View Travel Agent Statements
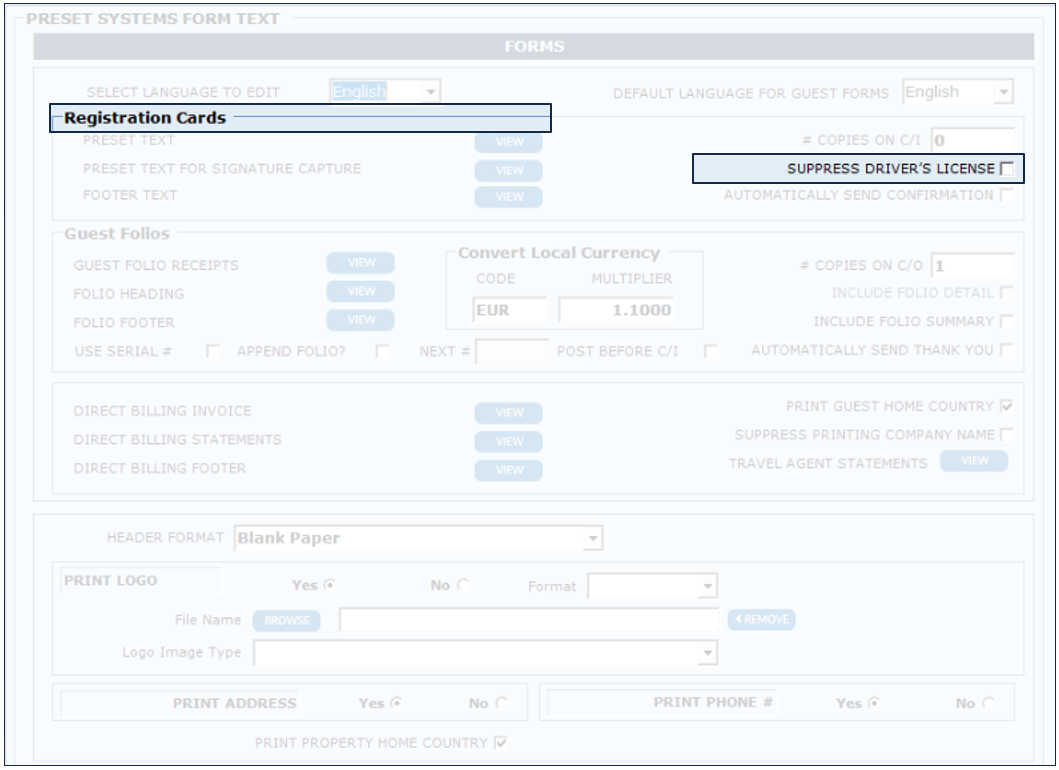Viewport: 1059px width, 770px height. (x=974, y=461)
